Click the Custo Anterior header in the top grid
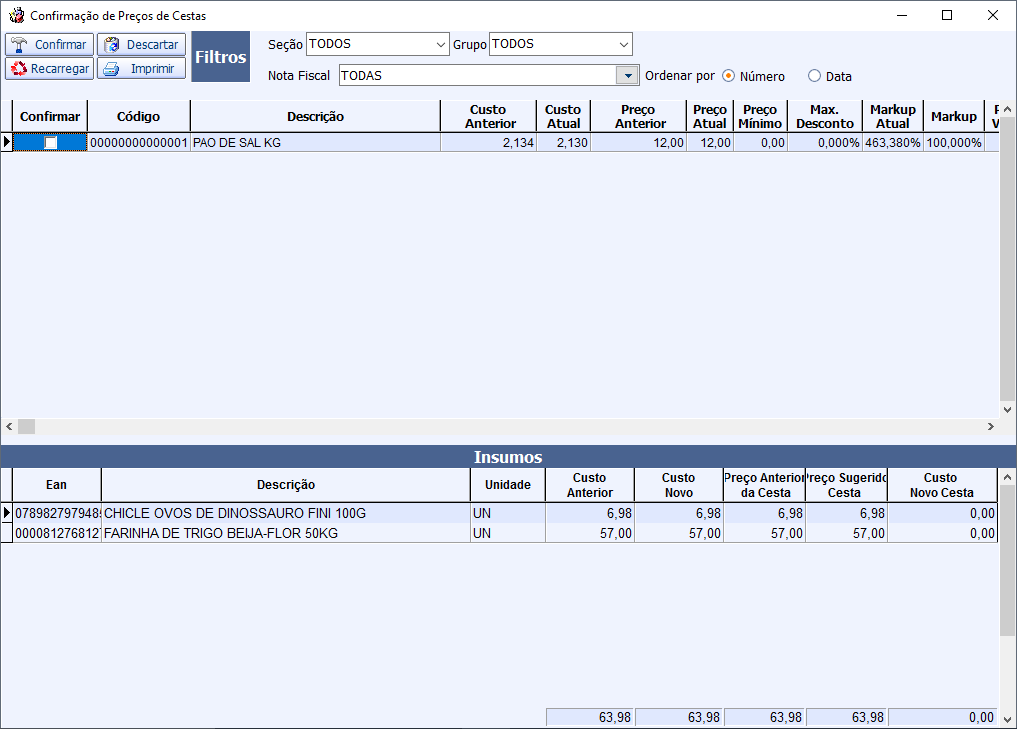1017x729 pixels. point(489,117)
